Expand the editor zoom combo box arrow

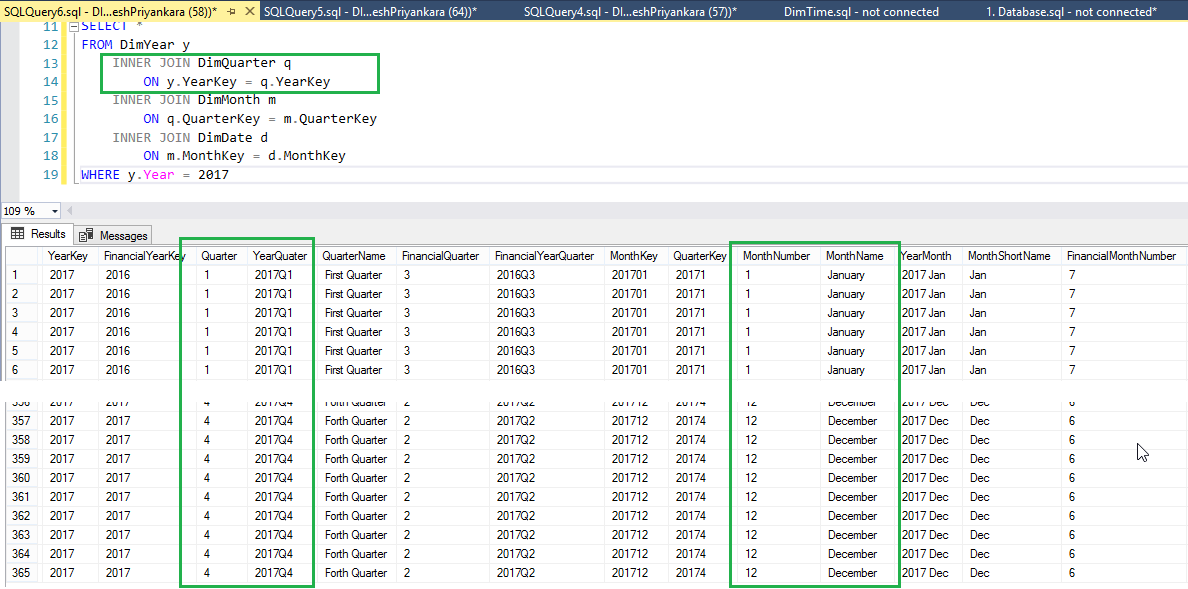tap(54, 211)
